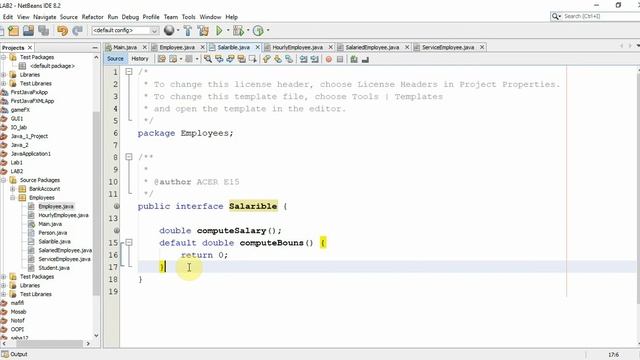Screen dimensions: 640x360
Task: Open the Tools menu
Action: point(189,17)
